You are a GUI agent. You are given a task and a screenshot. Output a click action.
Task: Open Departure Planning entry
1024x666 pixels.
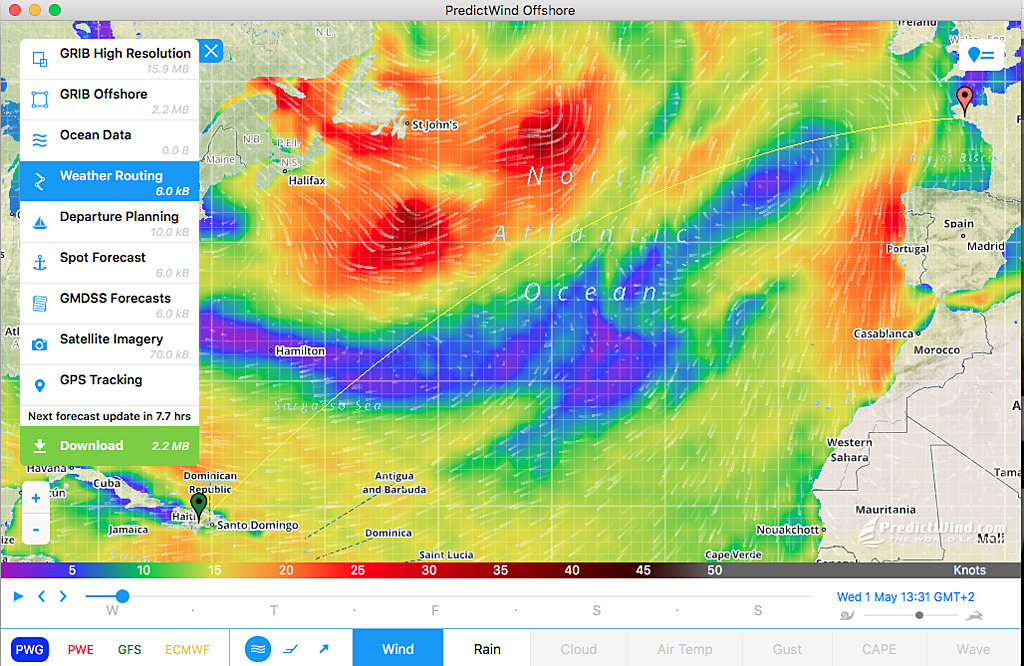(110, 223)
